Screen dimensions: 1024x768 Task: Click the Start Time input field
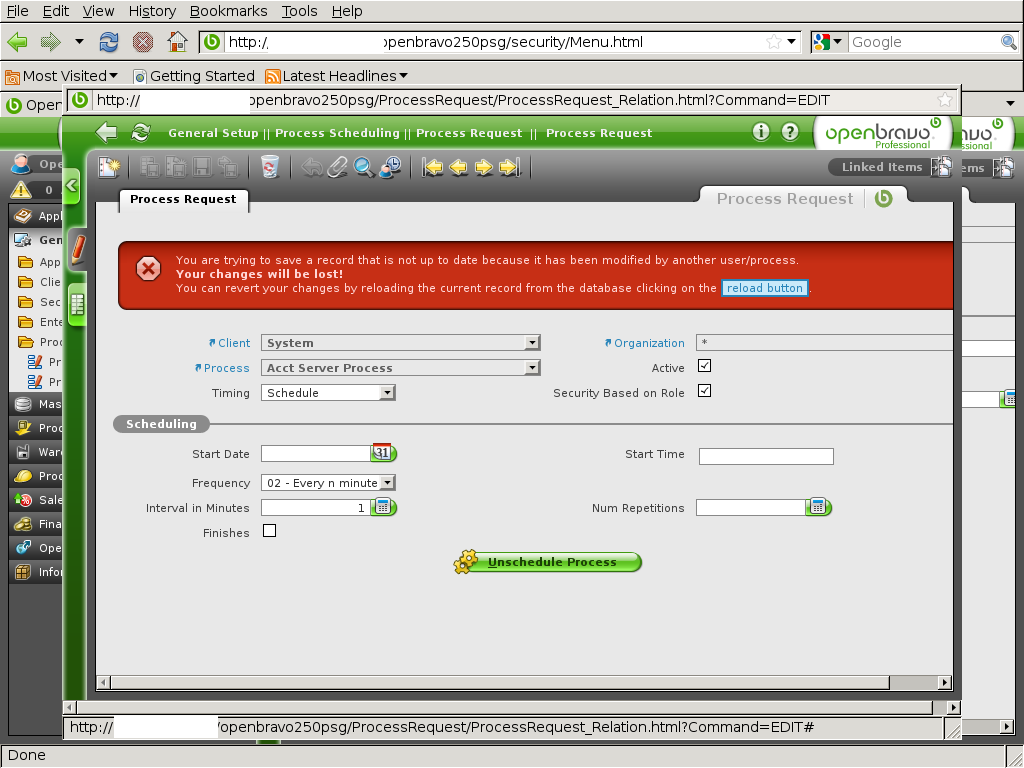coord(766,457)
